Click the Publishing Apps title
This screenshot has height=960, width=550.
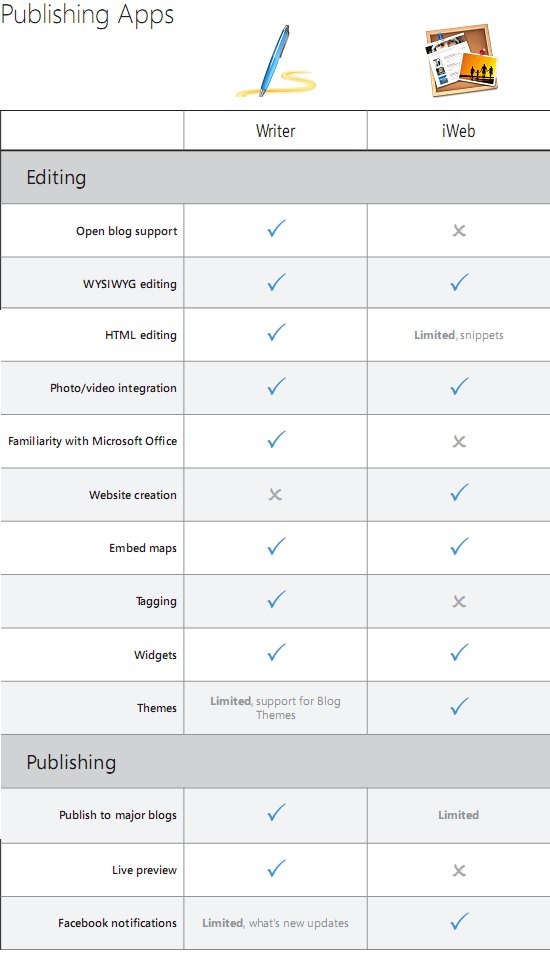[x=88, y=15]
